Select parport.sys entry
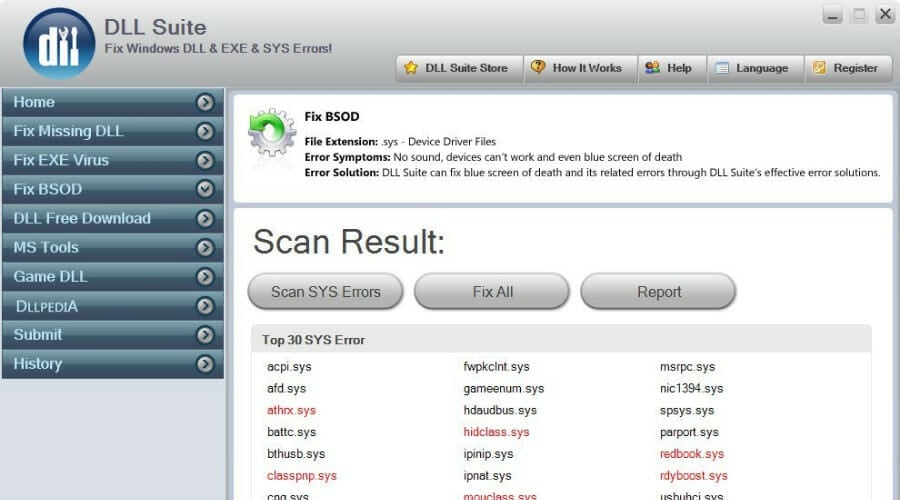Viewport: 900px width, 500px height. point(689,432)
